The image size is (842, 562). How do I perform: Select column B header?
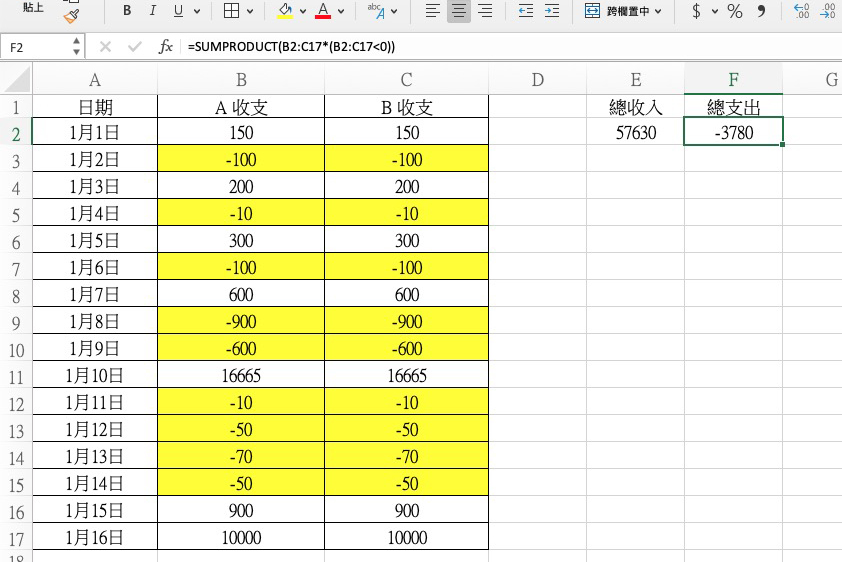coord(241,79)
